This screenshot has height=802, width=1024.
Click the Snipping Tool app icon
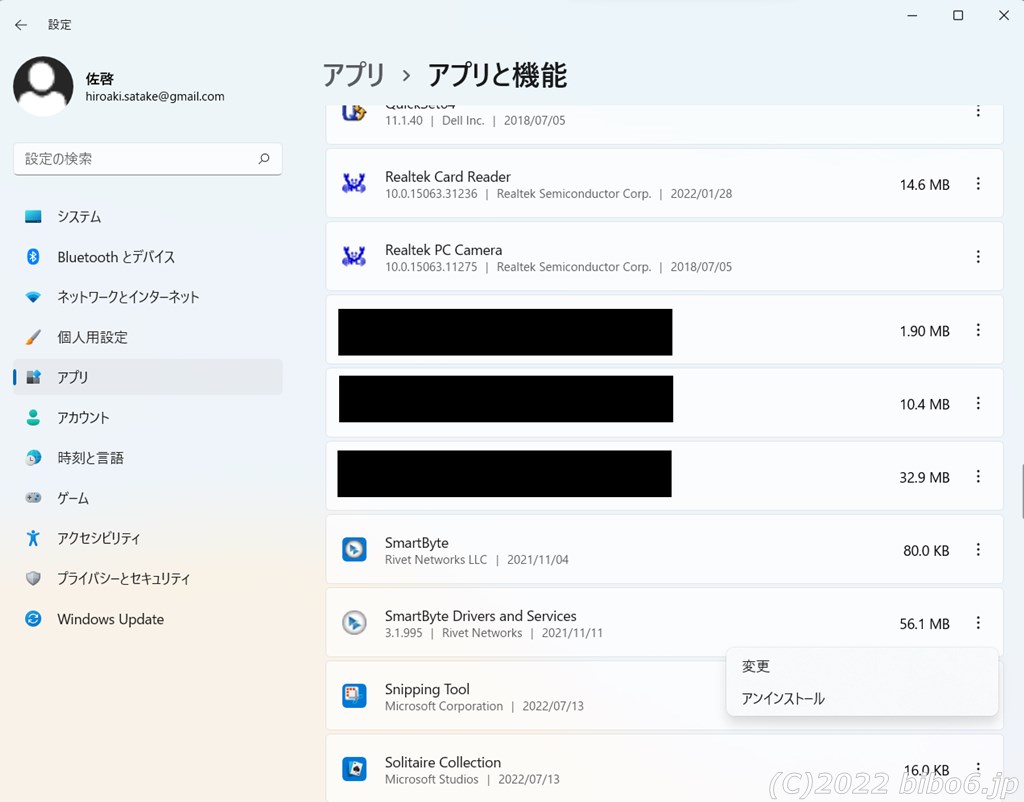[354, 696]
